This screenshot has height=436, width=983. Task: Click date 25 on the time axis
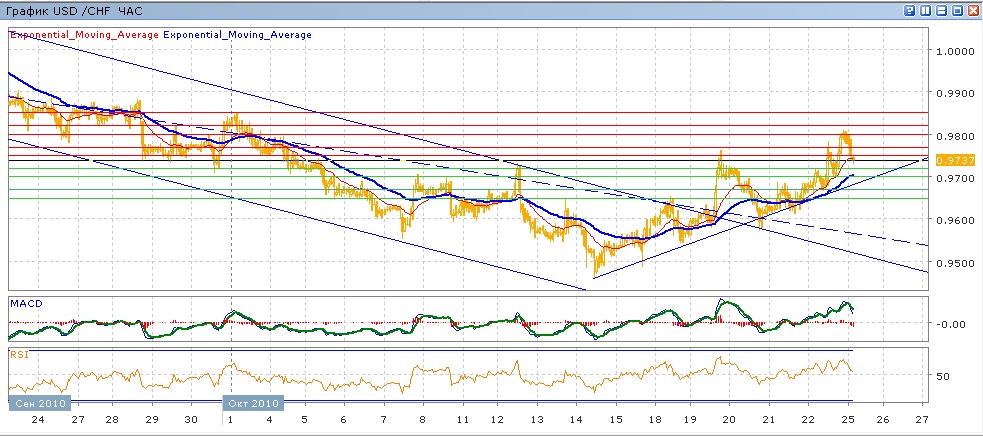coord(845,421)
